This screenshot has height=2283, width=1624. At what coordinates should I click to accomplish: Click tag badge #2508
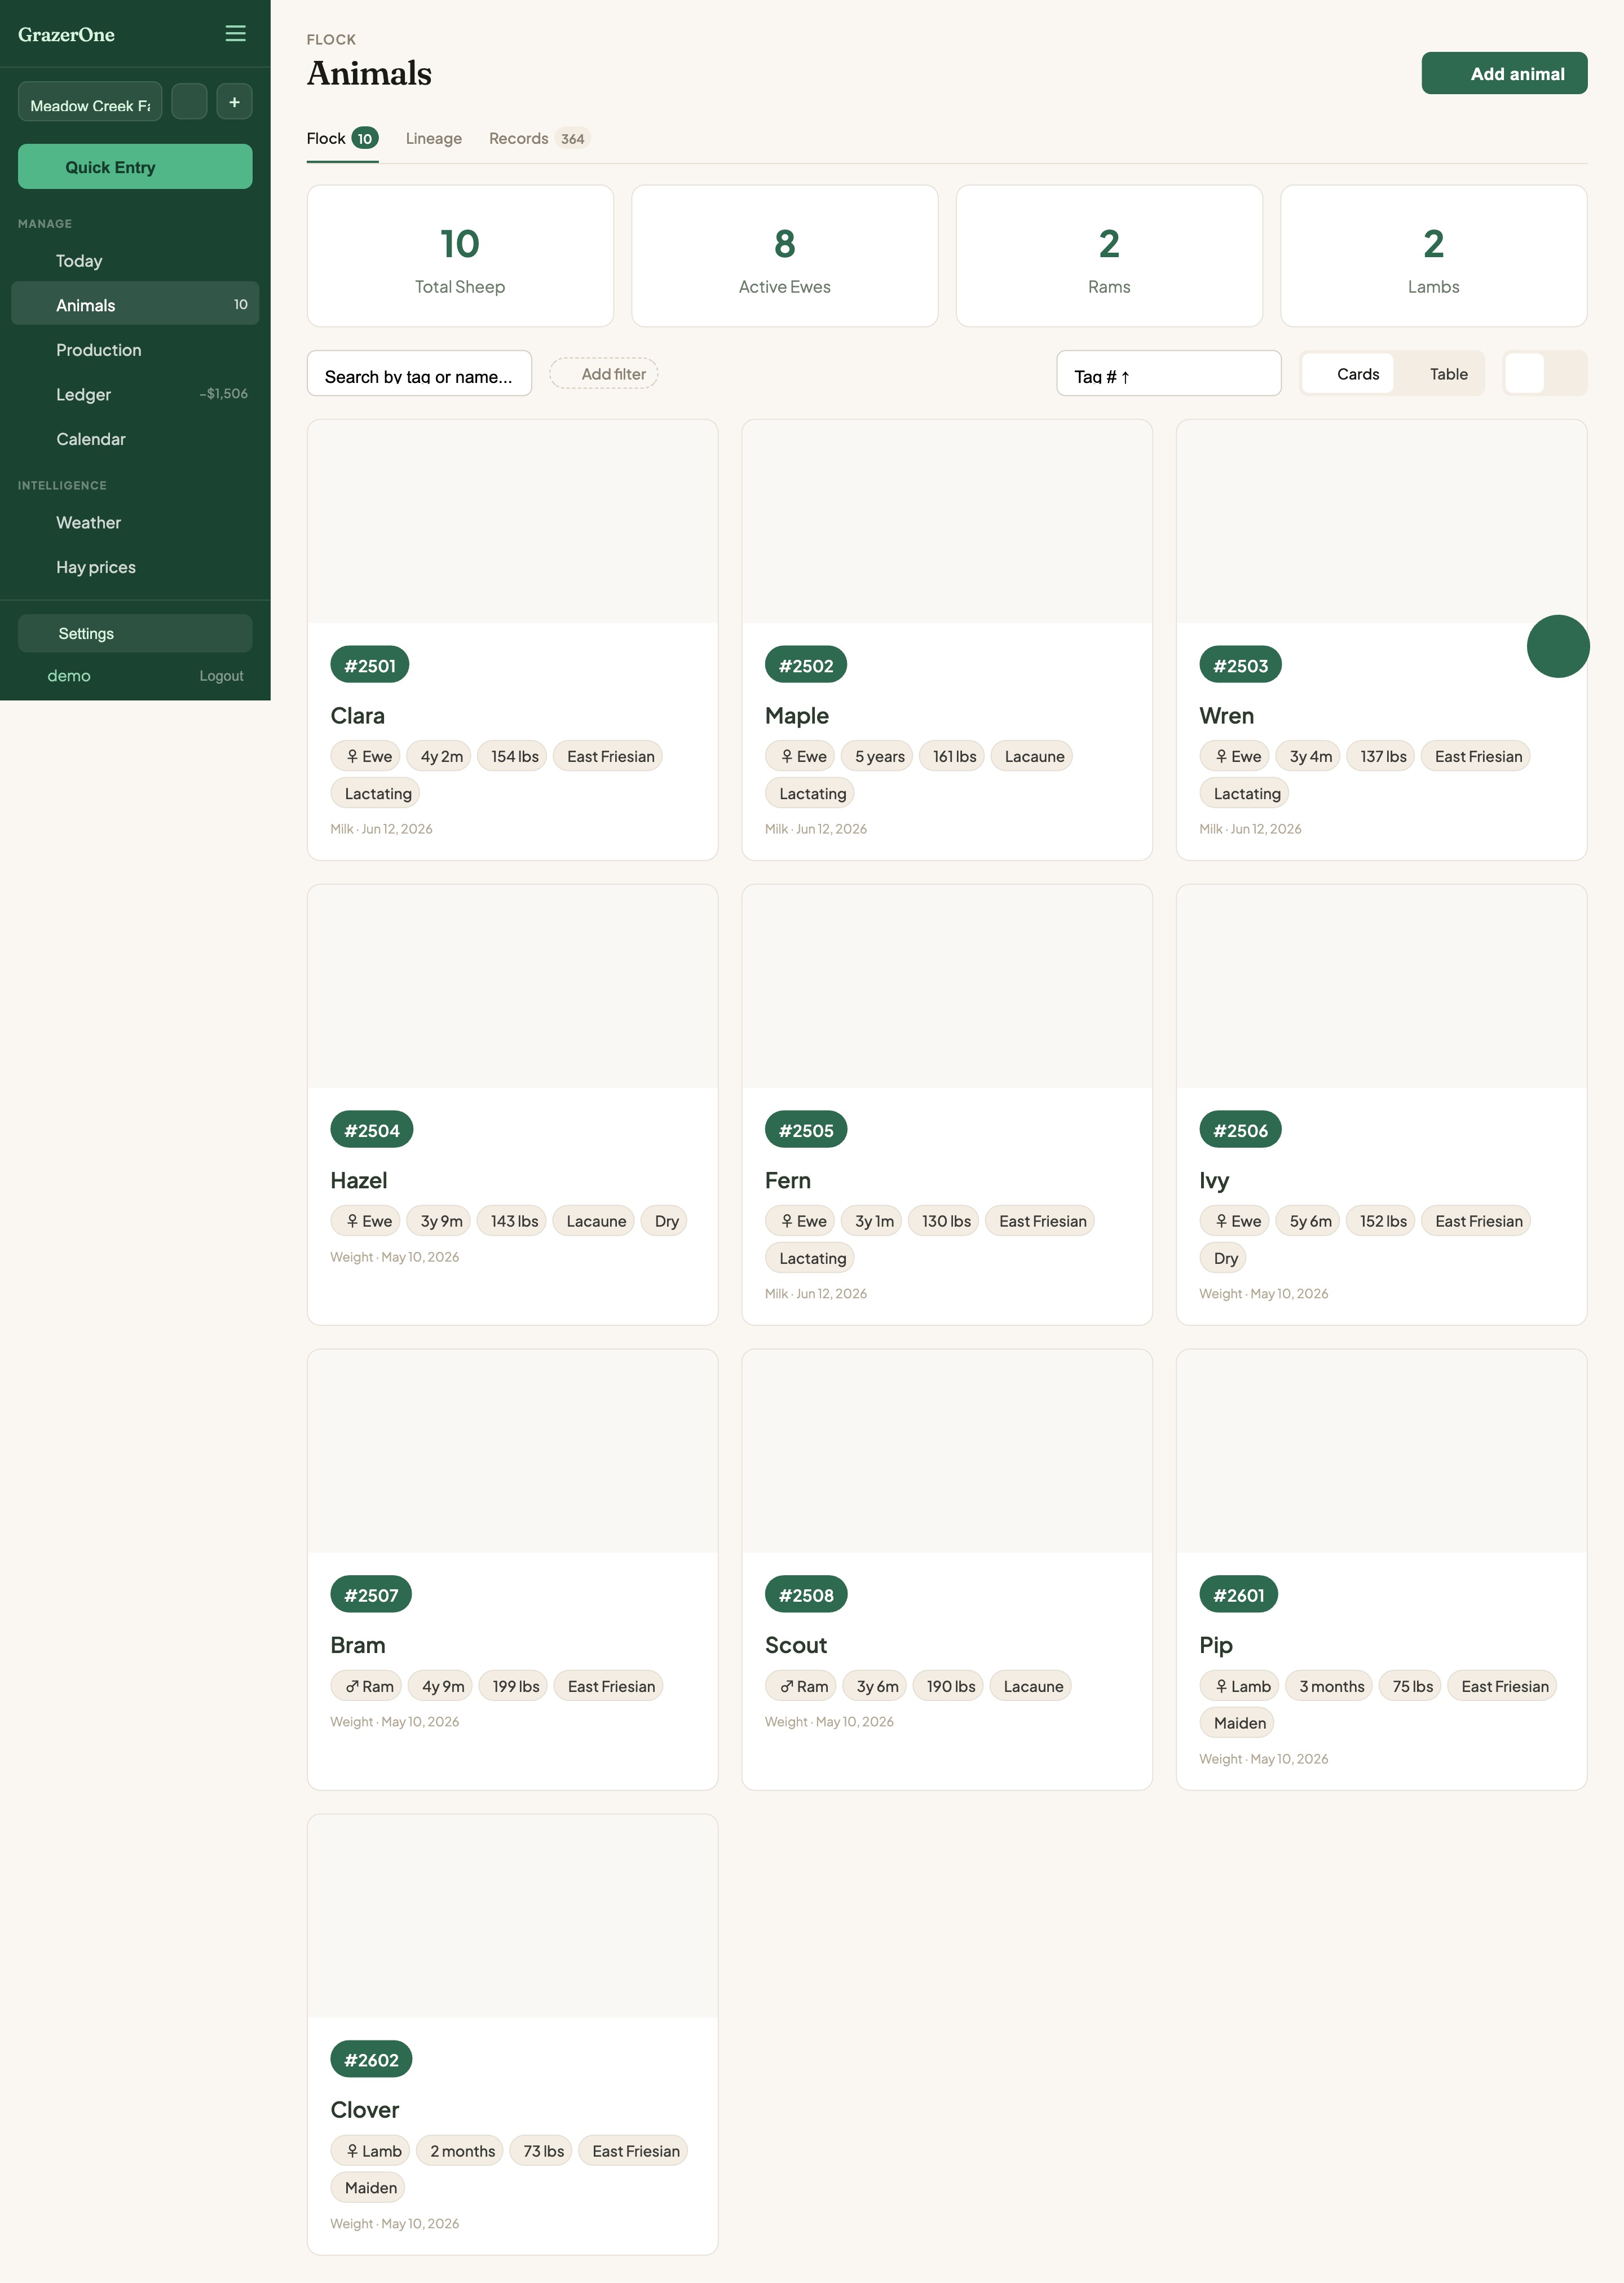(806, 1595)
